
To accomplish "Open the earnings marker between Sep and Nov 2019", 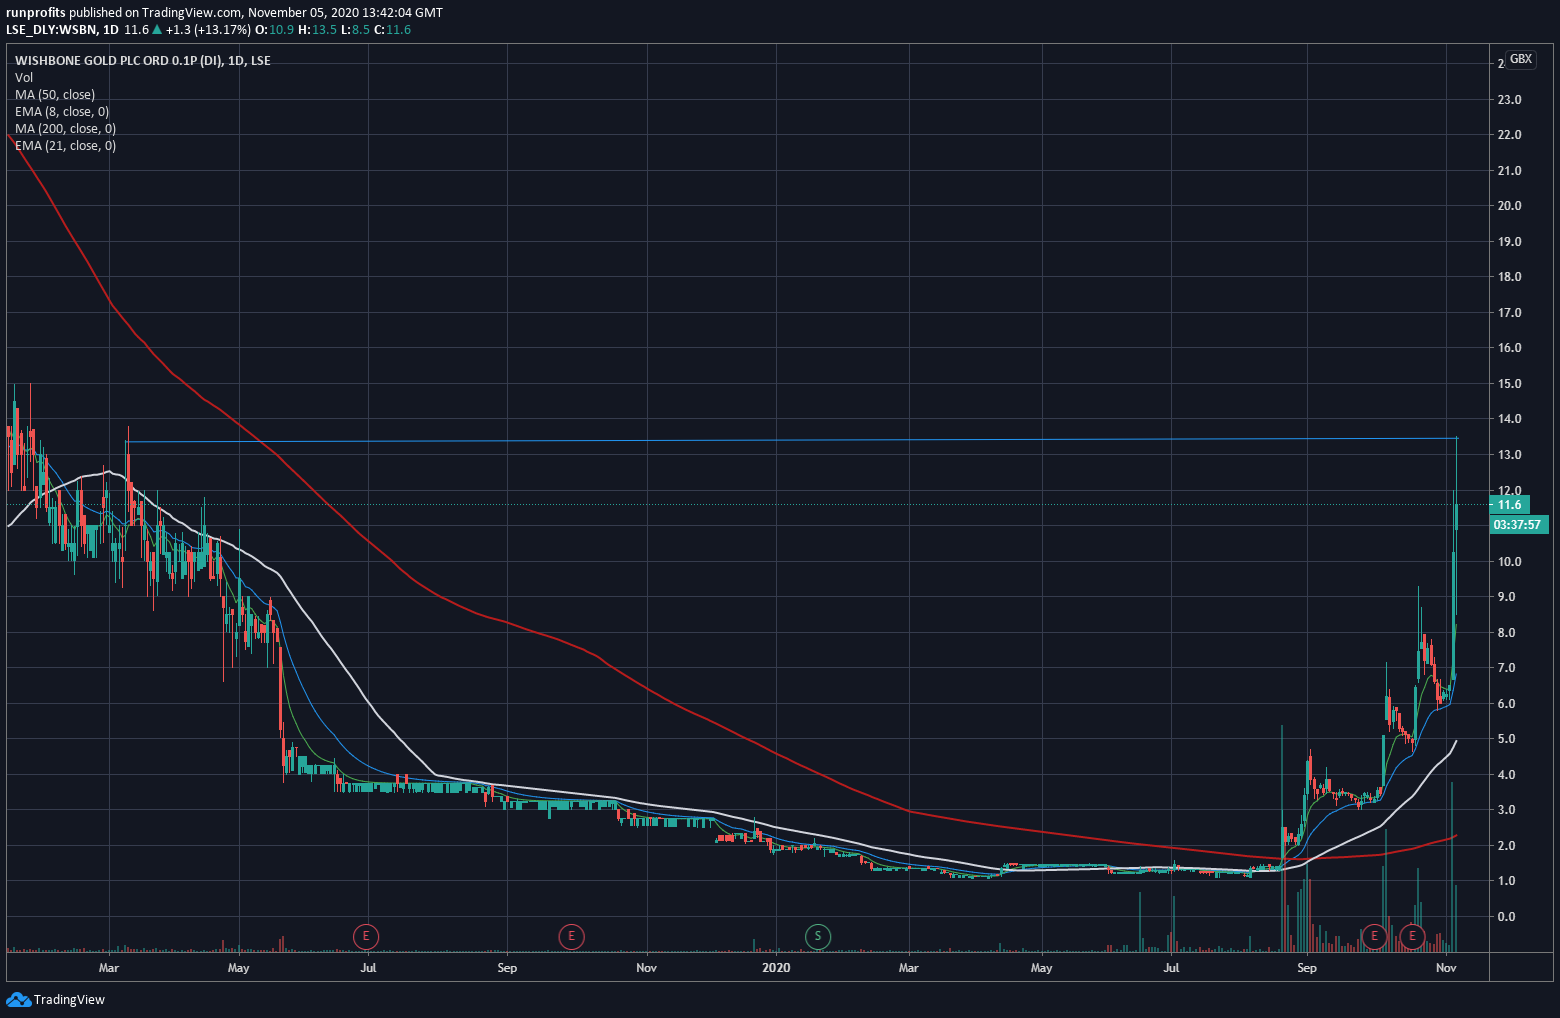I will click(x=571, y=937).
